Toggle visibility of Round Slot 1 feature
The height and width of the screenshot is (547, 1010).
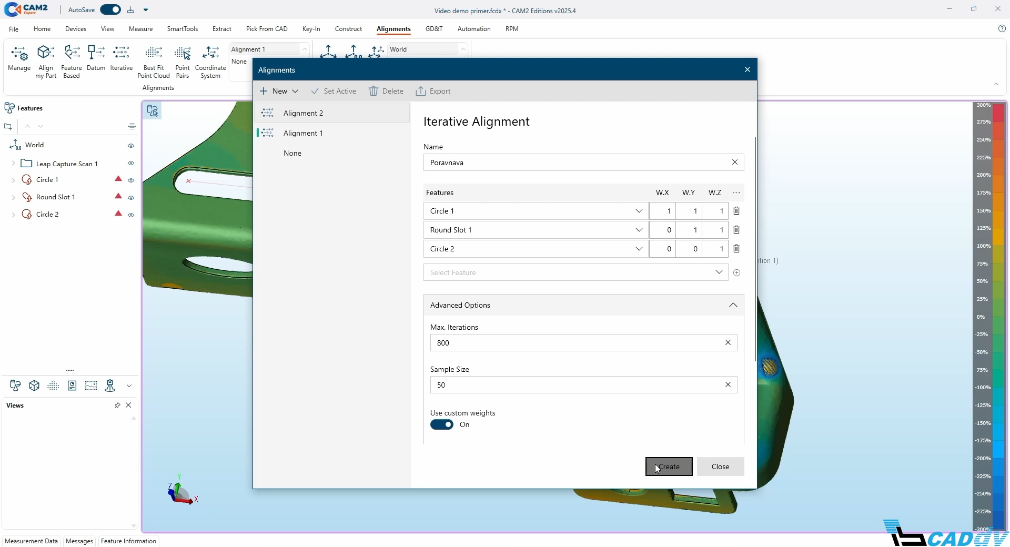(131, 198)
